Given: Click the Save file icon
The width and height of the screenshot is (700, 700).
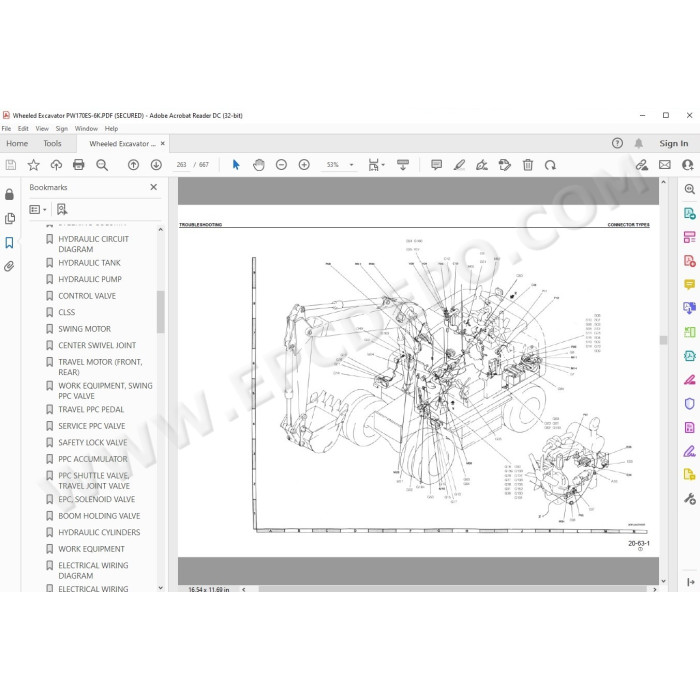Looking at the screenshot, I should click(x=11, y=165).
